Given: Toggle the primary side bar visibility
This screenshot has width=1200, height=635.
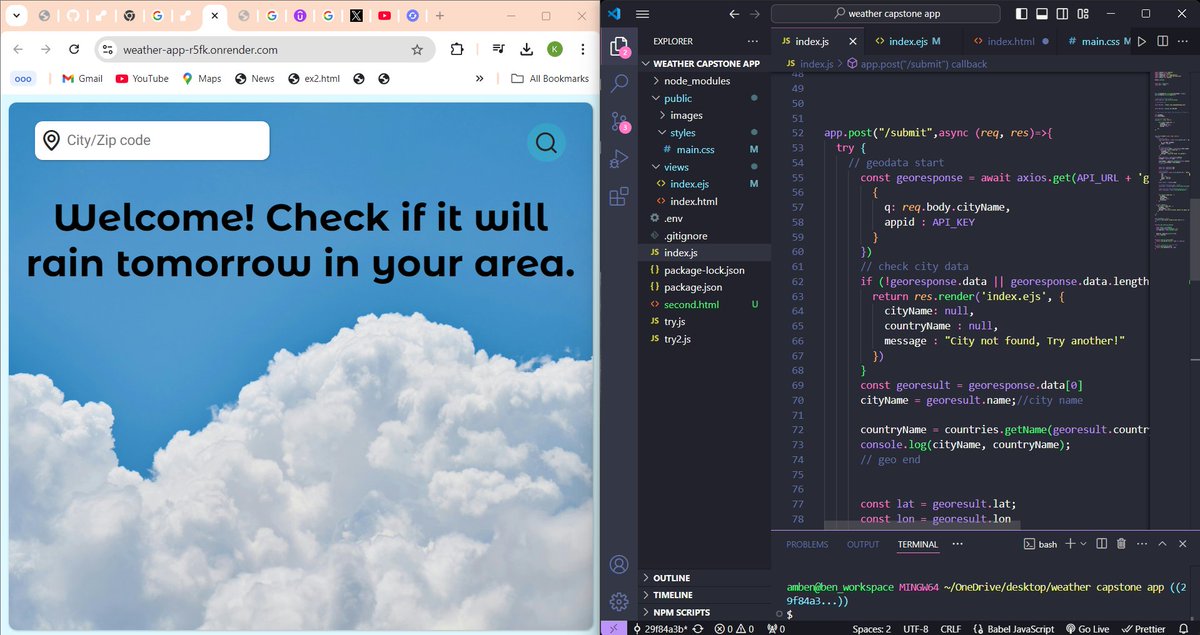Looking at the screenshot, I should tap(1022, 14).
